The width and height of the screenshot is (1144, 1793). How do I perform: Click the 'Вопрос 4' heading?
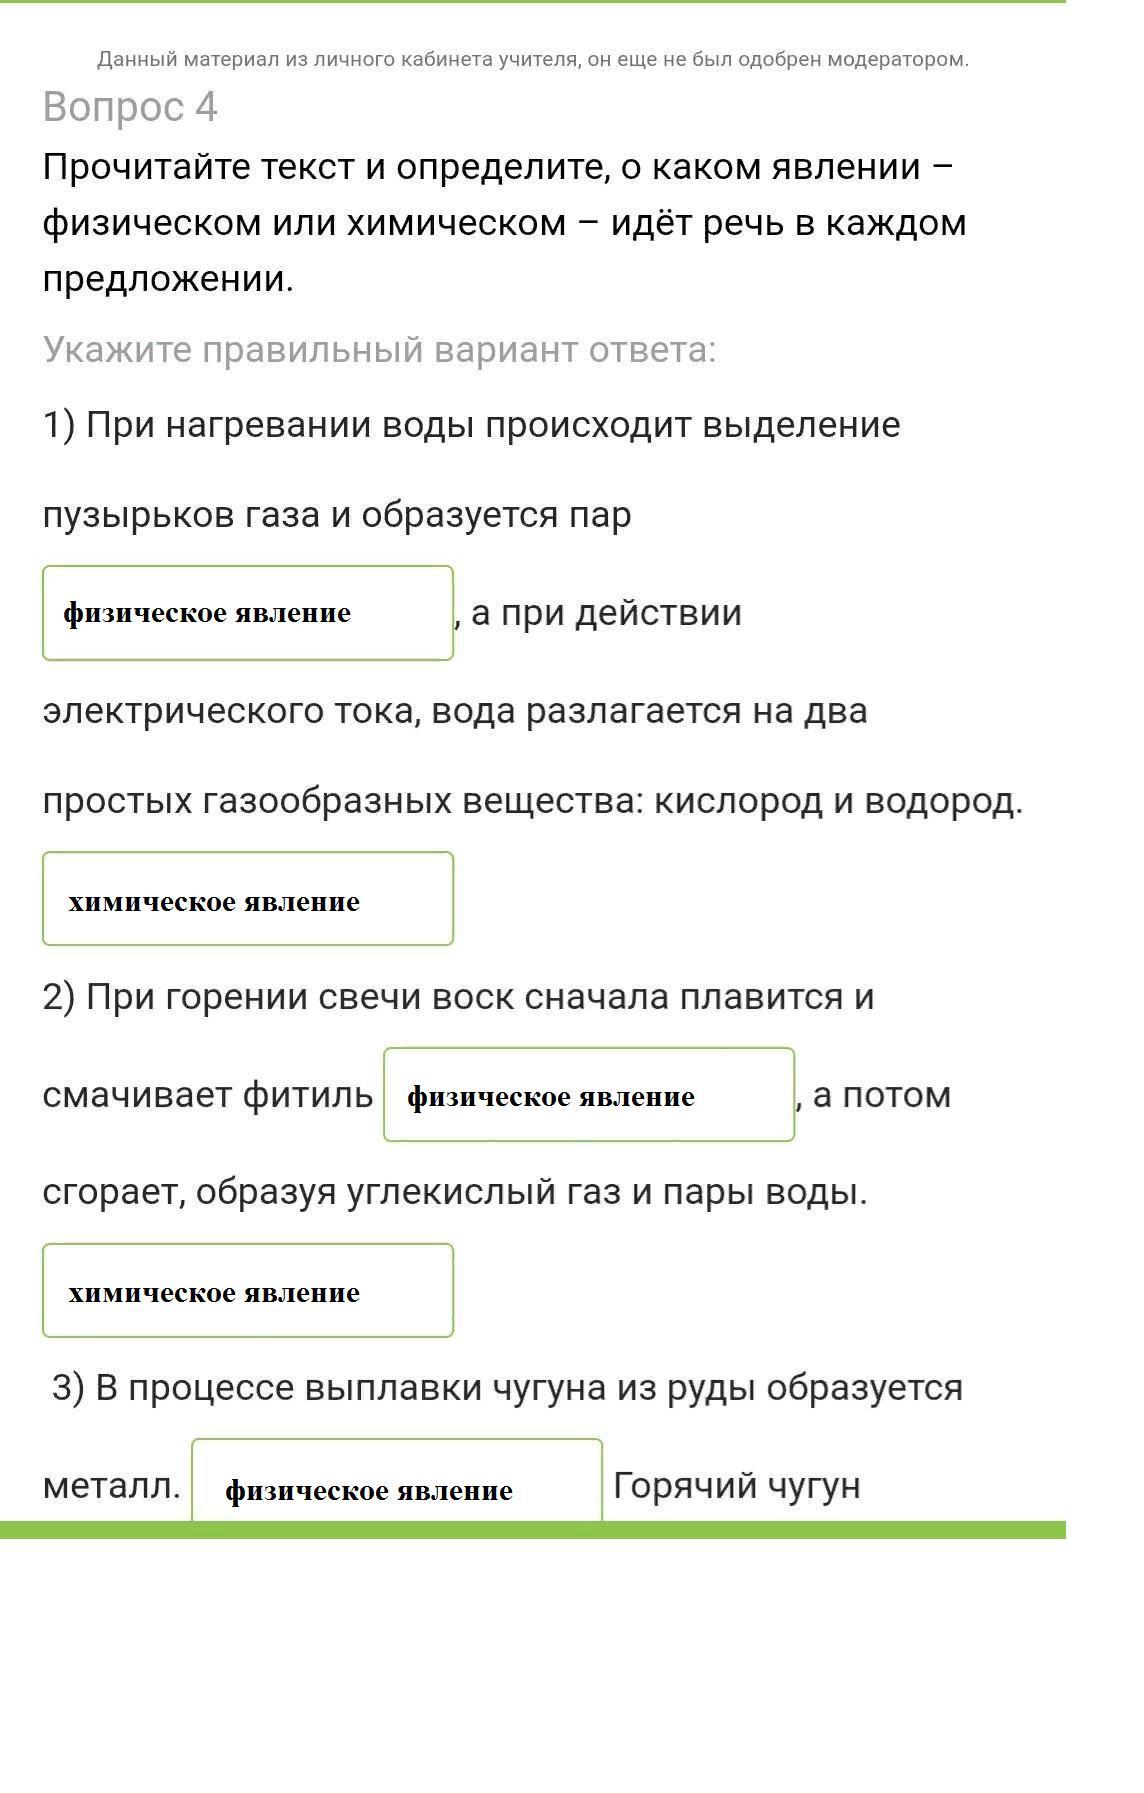[130, 107]
